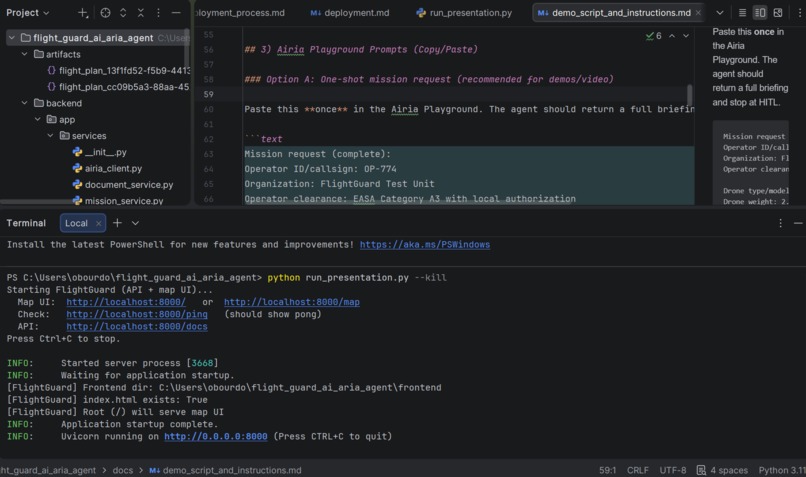Image resolution: width=806 pixels, height=477 pixels.
Task: Click the Expand All icon in Project panel
Action: [x=123, y=13]
